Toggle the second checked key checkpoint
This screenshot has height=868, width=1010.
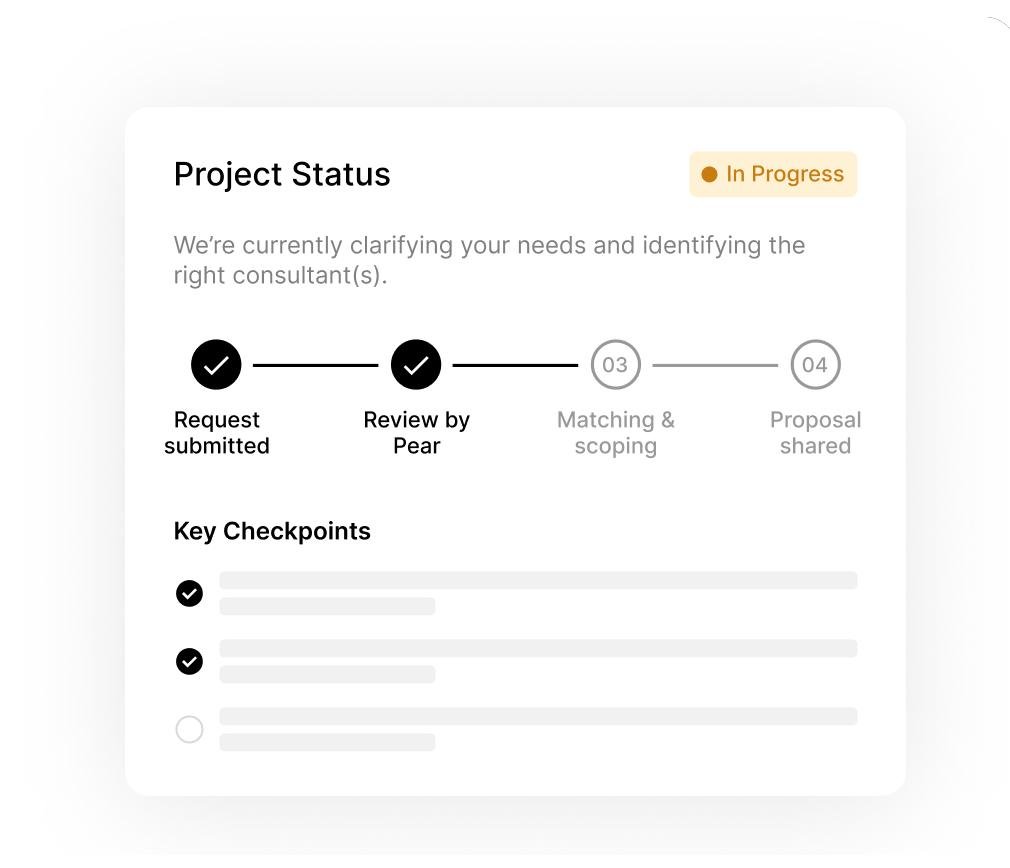click(x=189, y=662)
